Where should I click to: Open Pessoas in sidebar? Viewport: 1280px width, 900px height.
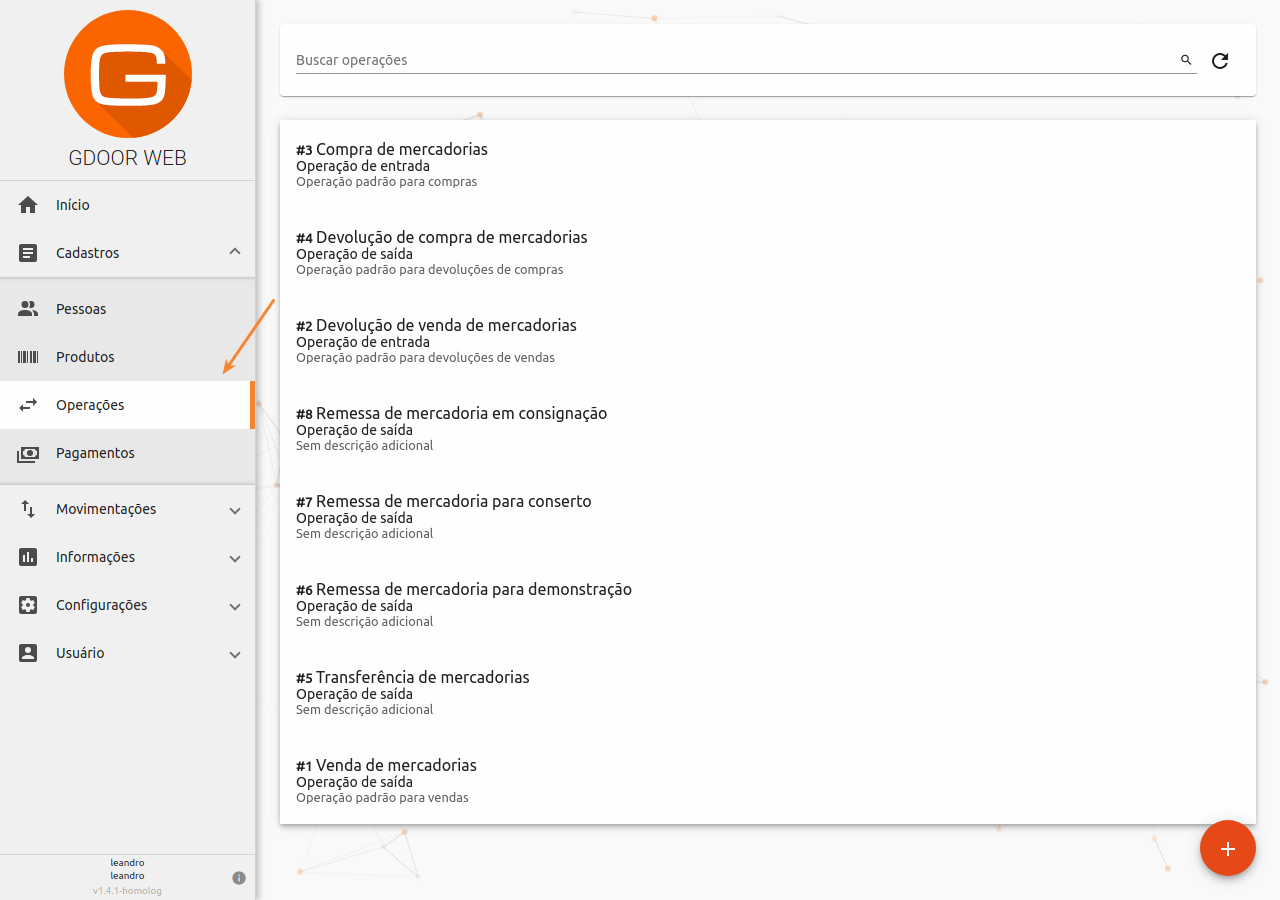[x=127, y=309]
